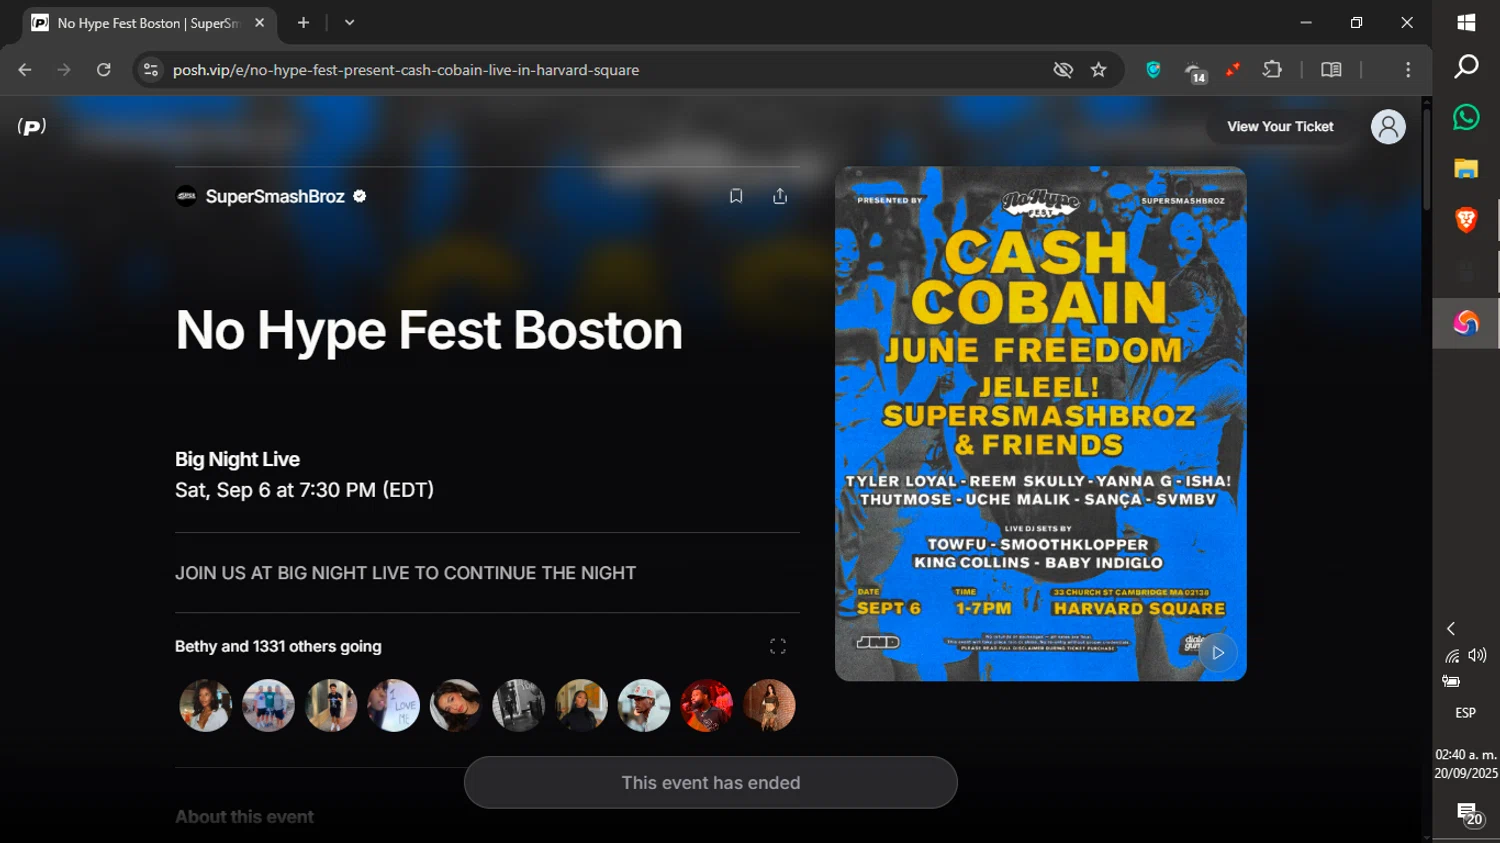Open the extension with badge 14
The image size is (1500, 843).
[1195, 72]
